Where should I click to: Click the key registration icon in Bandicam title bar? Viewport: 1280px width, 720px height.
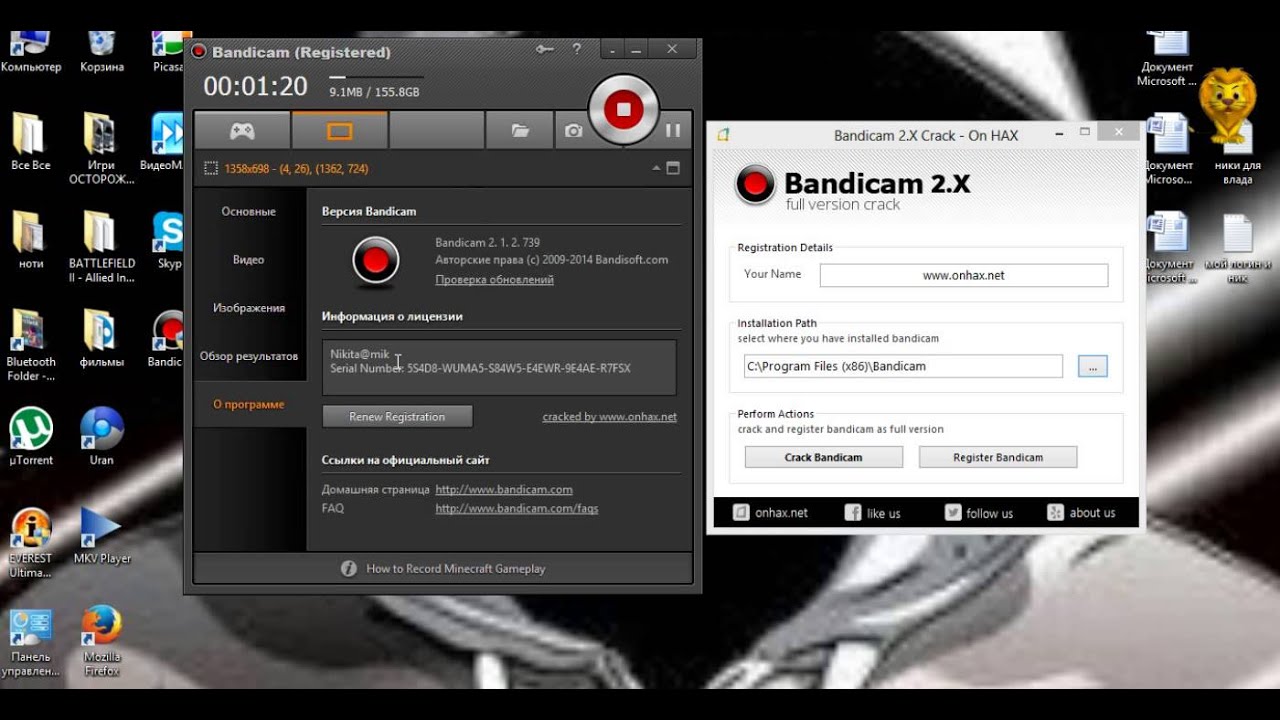point(545,48)
